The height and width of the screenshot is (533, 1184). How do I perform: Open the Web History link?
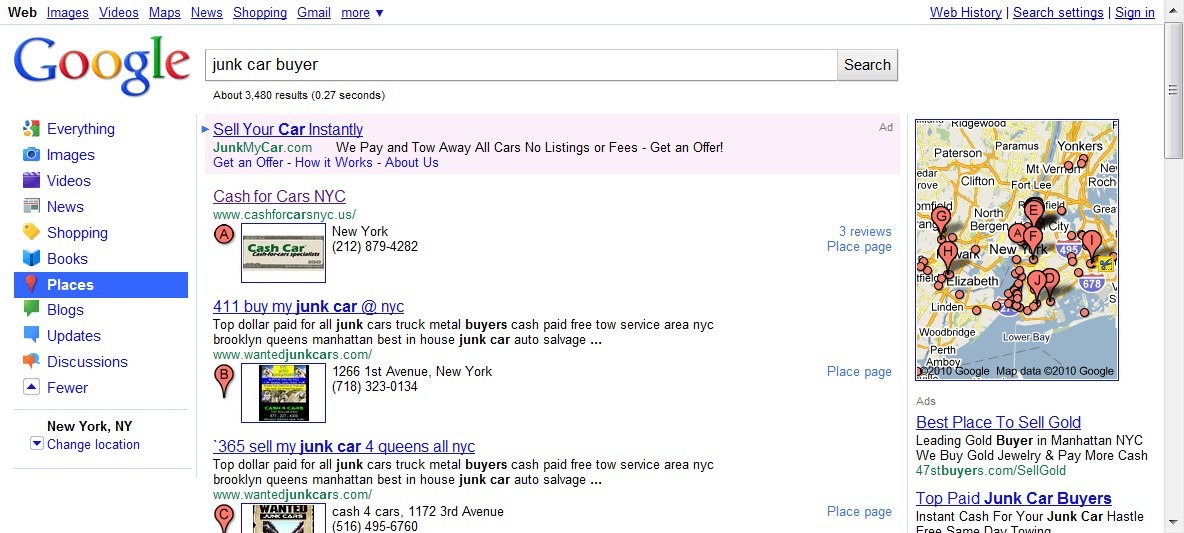click(966, 13)
